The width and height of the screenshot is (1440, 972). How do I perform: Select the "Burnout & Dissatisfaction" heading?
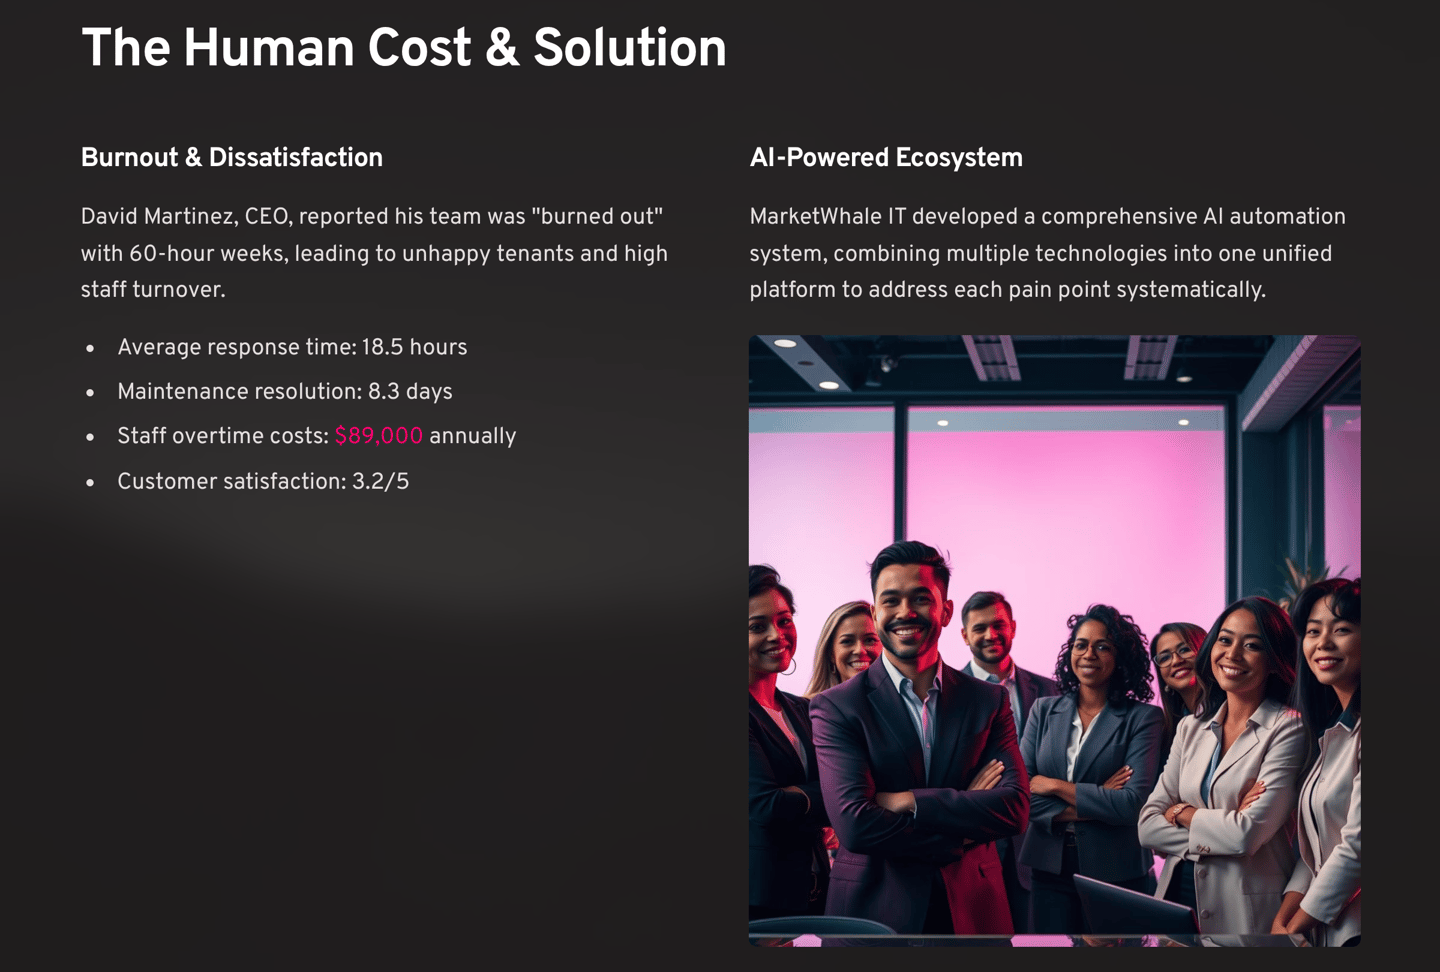click(x=231, y=158)
